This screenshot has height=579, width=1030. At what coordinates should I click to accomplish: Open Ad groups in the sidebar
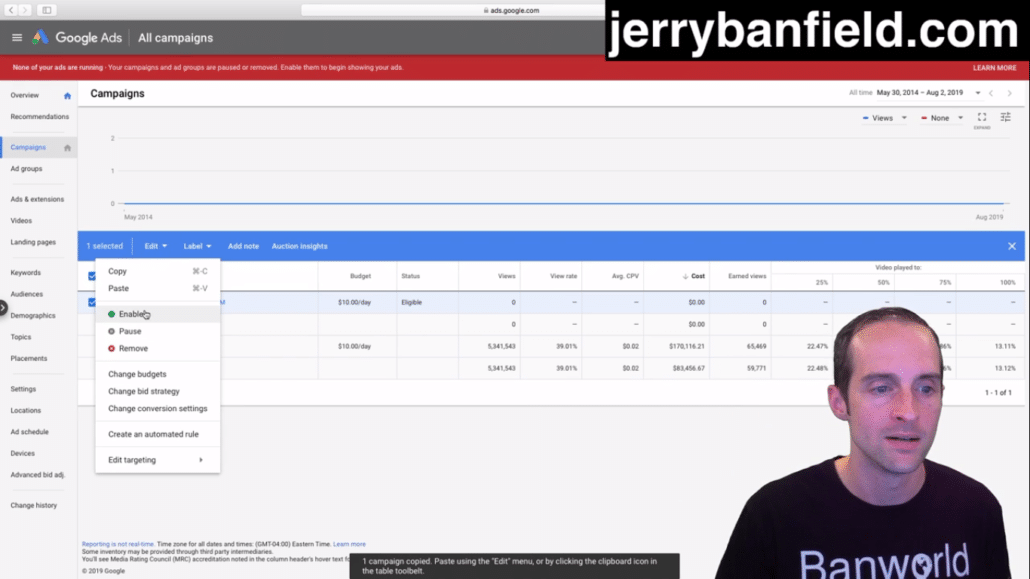(x=26, y=169)
